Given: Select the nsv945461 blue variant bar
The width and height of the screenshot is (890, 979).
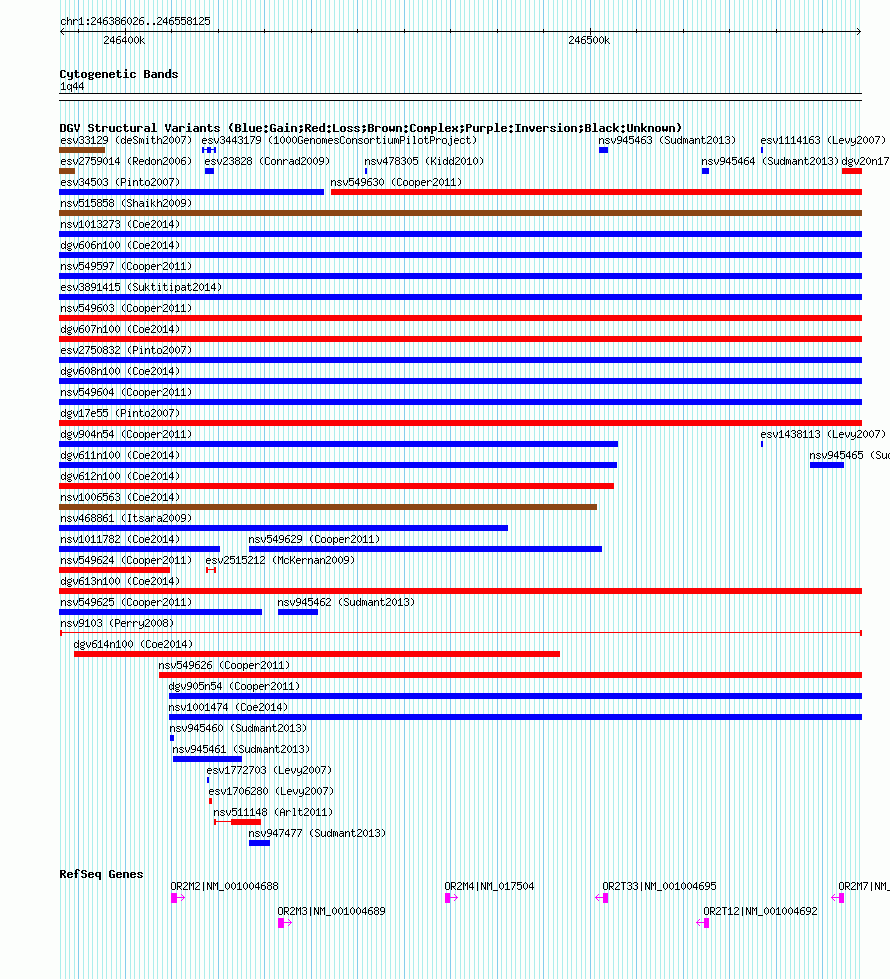Looking at the screenshot, I should point(207,759).
